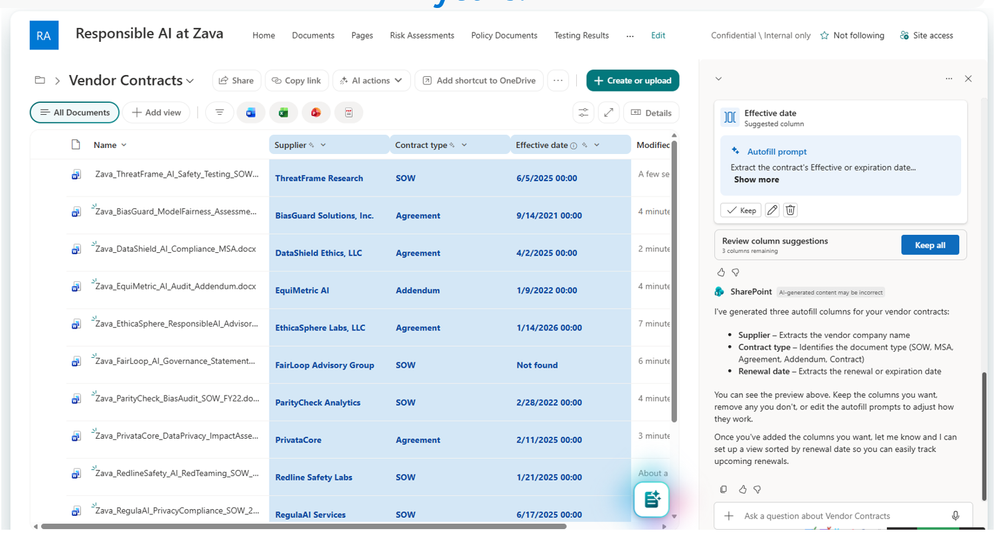999x537 pixels.
Task: Collapse the side panel using the chevron
Action: [x=718, y=79]
